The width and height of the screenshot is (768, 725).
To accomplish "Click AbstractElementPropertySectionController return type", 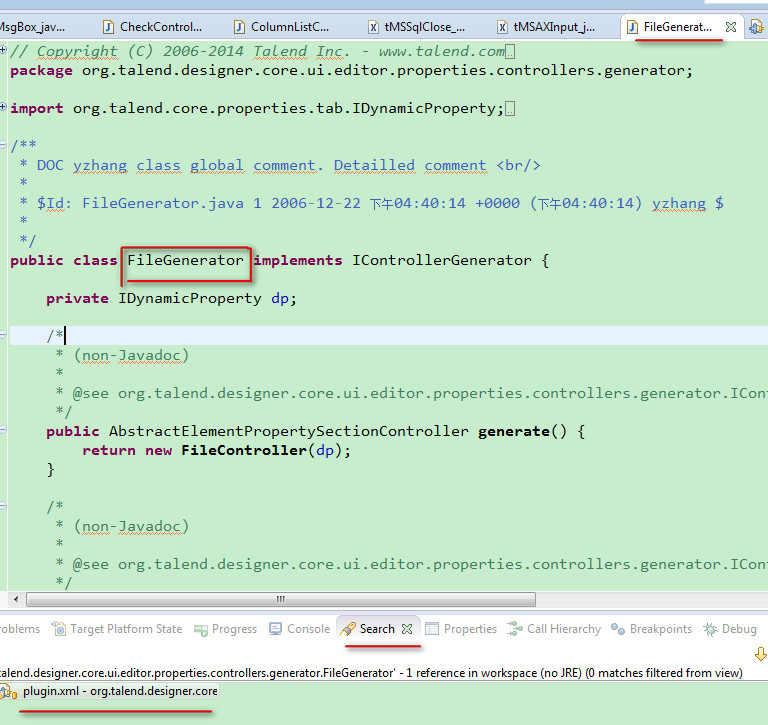I will click(x=288, y=431).
